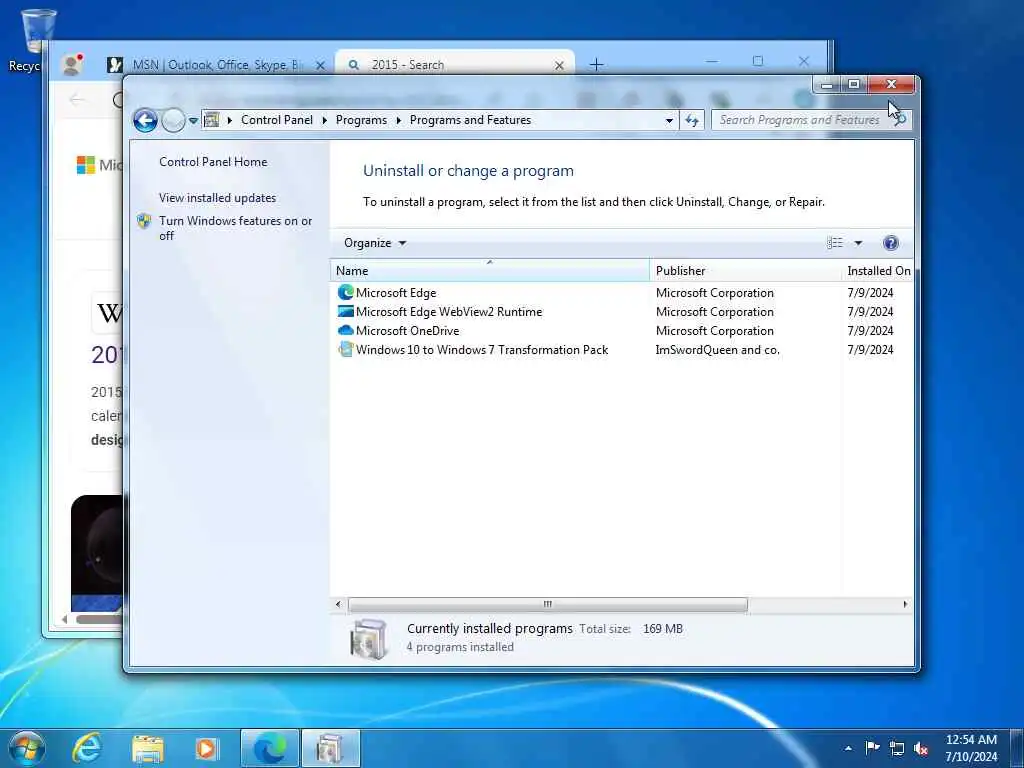Select Programs and Features breadcrumb segment

coord(470,120)
